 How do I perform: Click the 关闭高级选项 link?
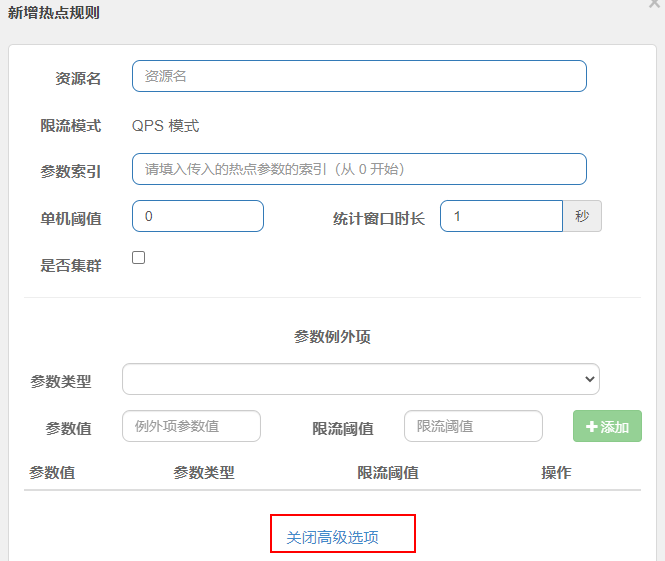[332, 537]
